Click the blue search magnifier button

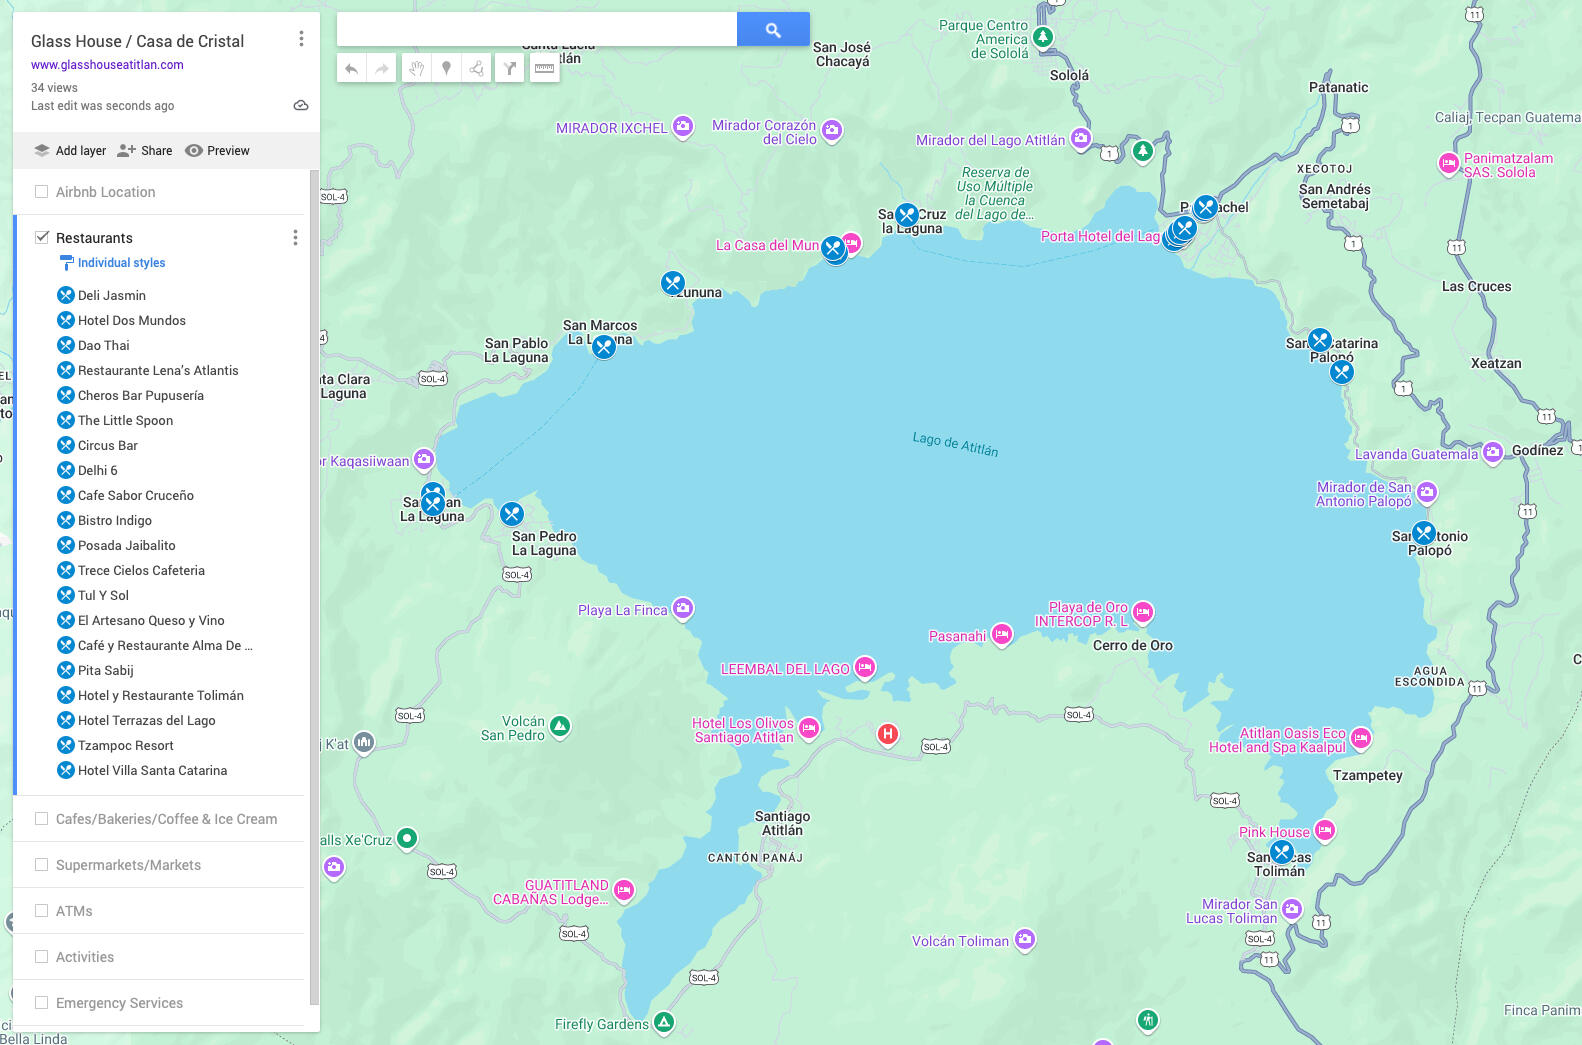click(x=773, y=30)
